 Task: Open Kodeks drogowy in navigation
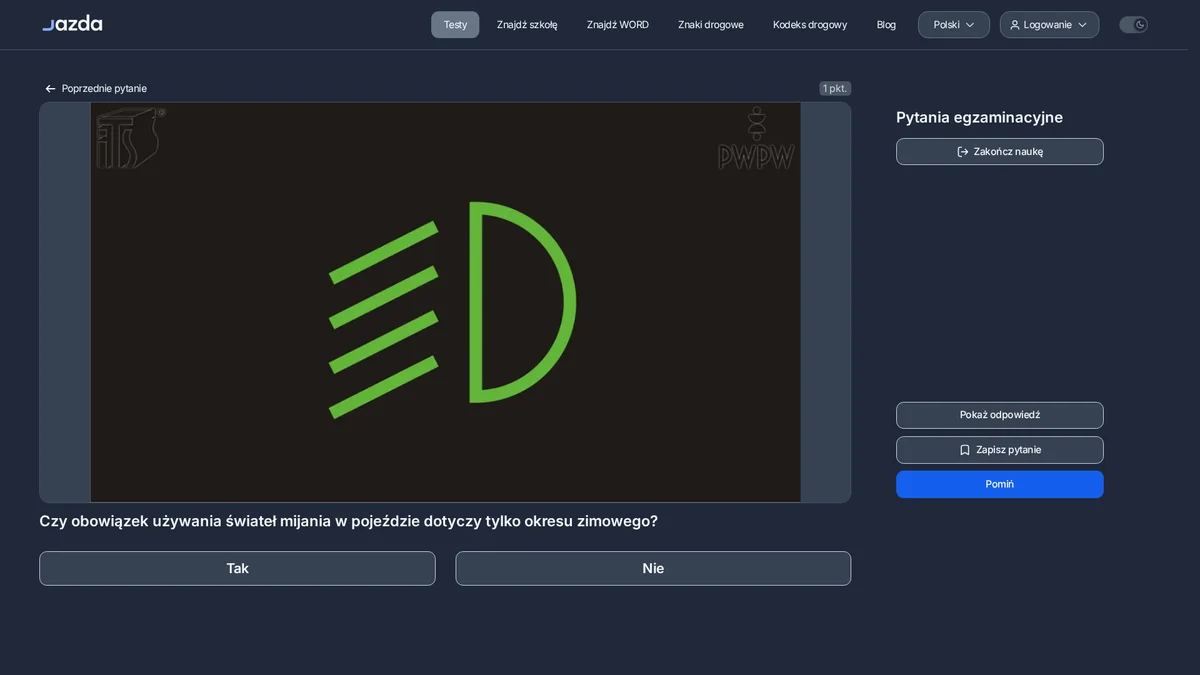point(810,25)
